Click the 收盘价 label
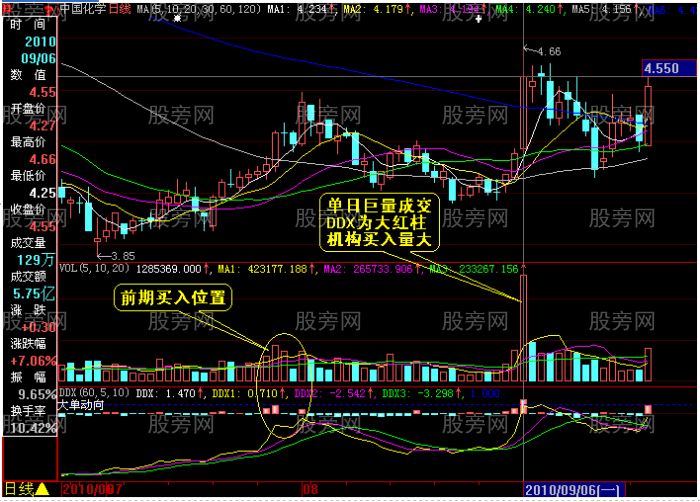 pos(28,209)
